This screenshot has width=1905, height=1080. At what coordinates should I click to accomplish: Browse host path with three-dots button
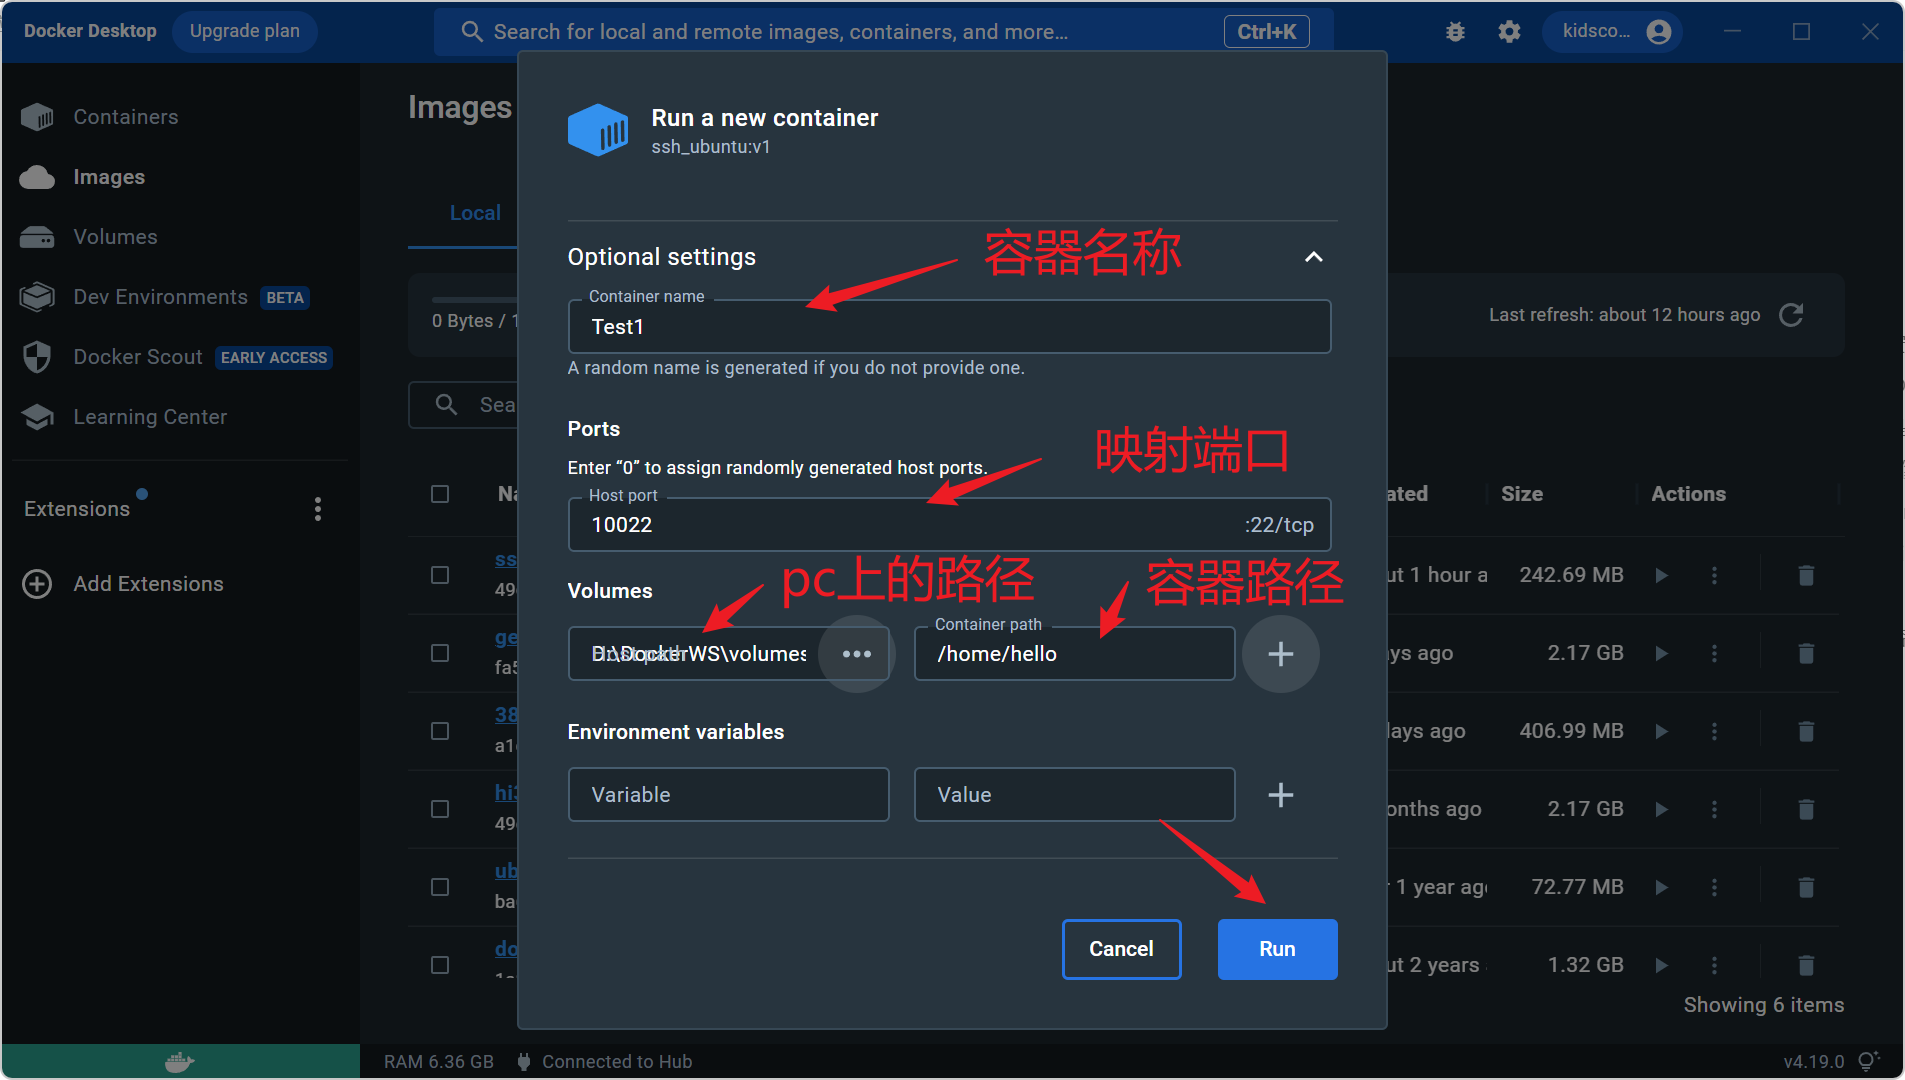(856, 654)
